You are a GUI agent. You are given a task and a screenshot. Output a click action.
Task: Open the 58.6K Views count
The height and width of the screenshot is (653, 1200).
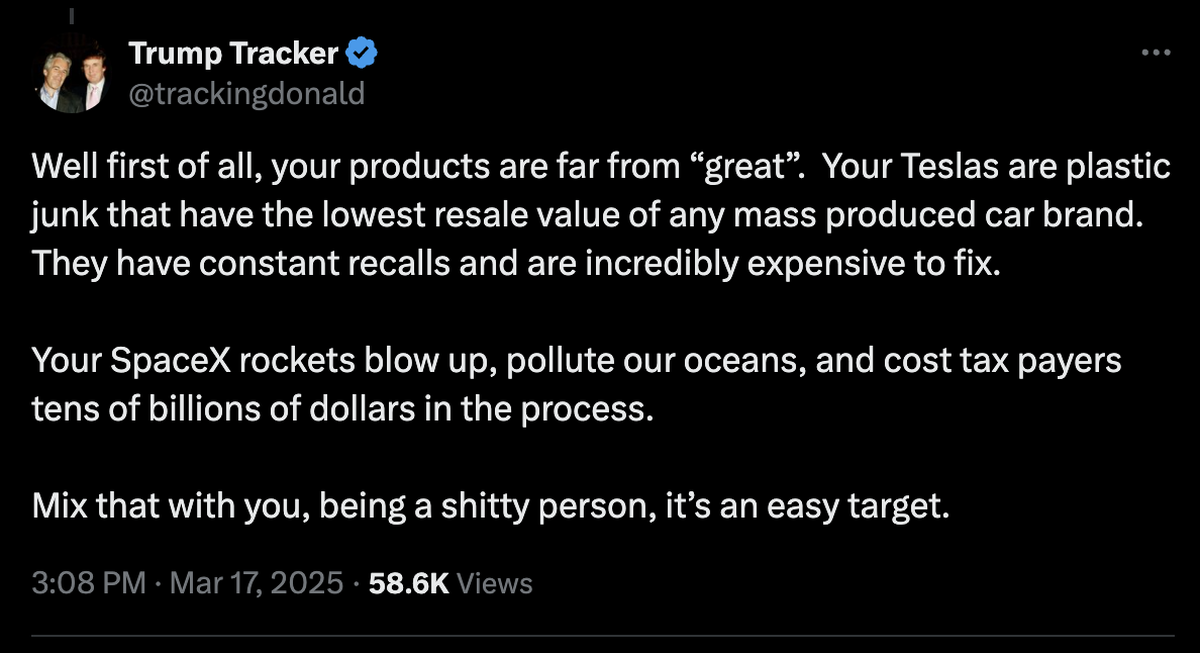point(450,583)
